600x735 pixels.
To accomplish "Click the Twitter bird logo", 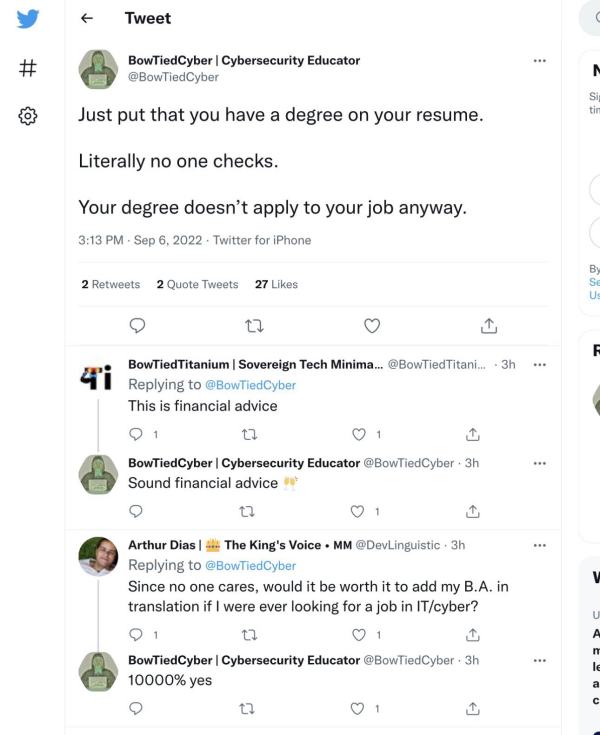I will tap(29, 19).
